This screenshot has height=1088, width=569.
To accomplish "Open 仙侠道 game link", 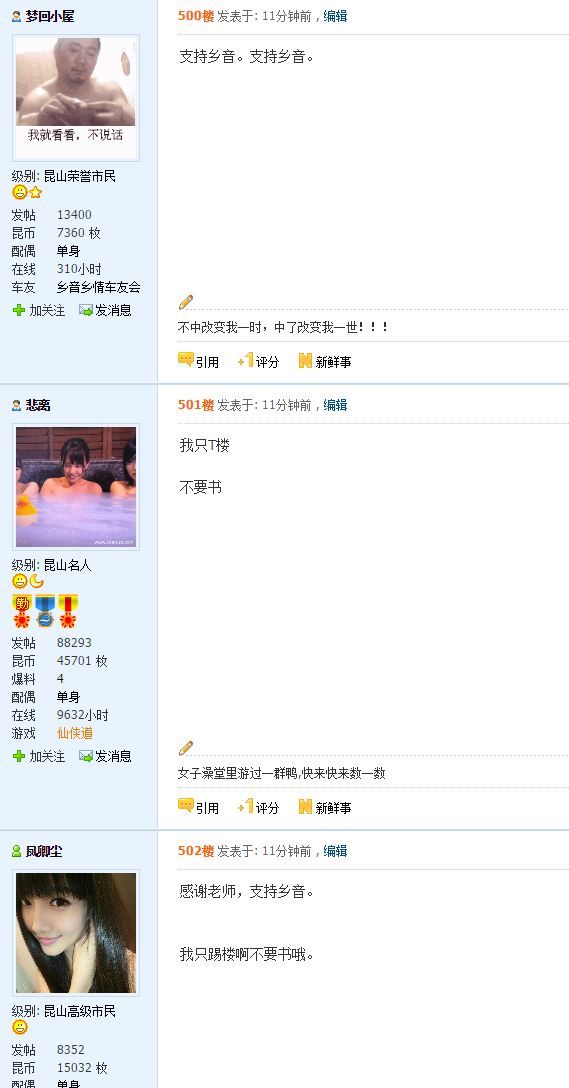I will pyautogui.click(x=75, y=733).
